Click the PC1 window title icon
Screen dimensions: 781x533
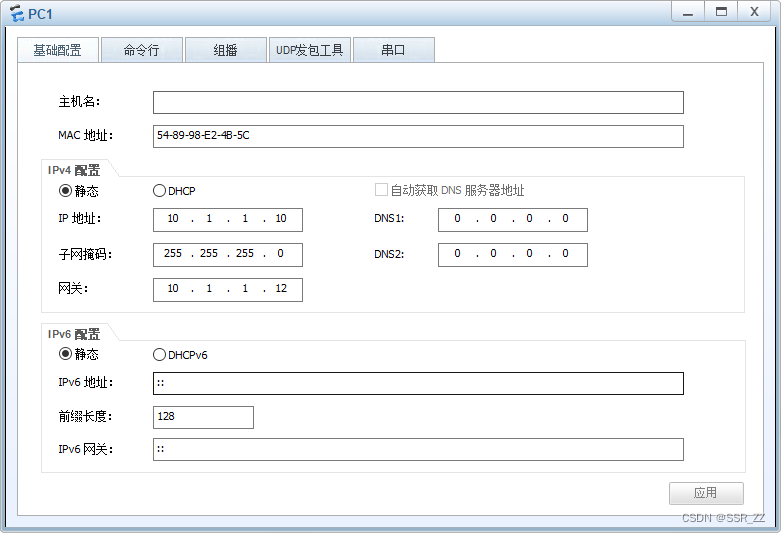pos(17,13)
